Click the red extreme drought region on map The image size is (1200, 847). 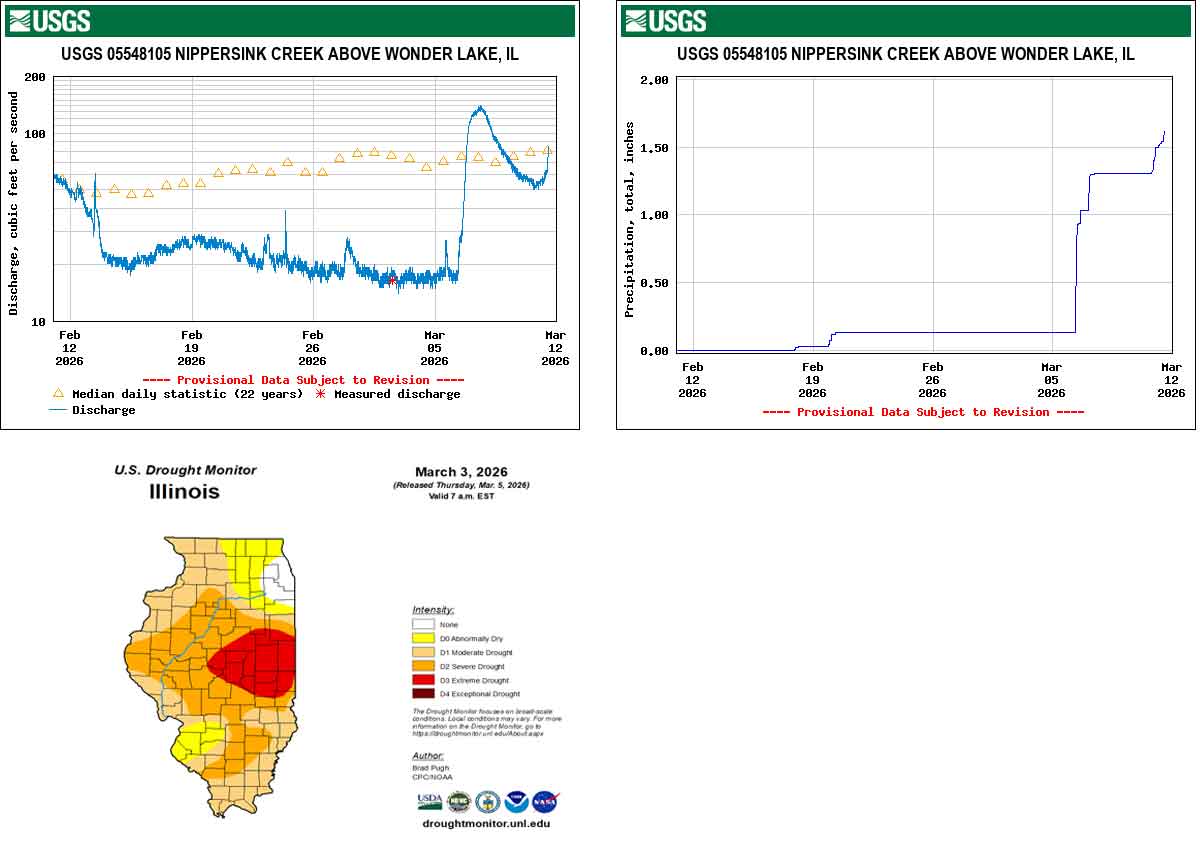[x=260, y=662]
